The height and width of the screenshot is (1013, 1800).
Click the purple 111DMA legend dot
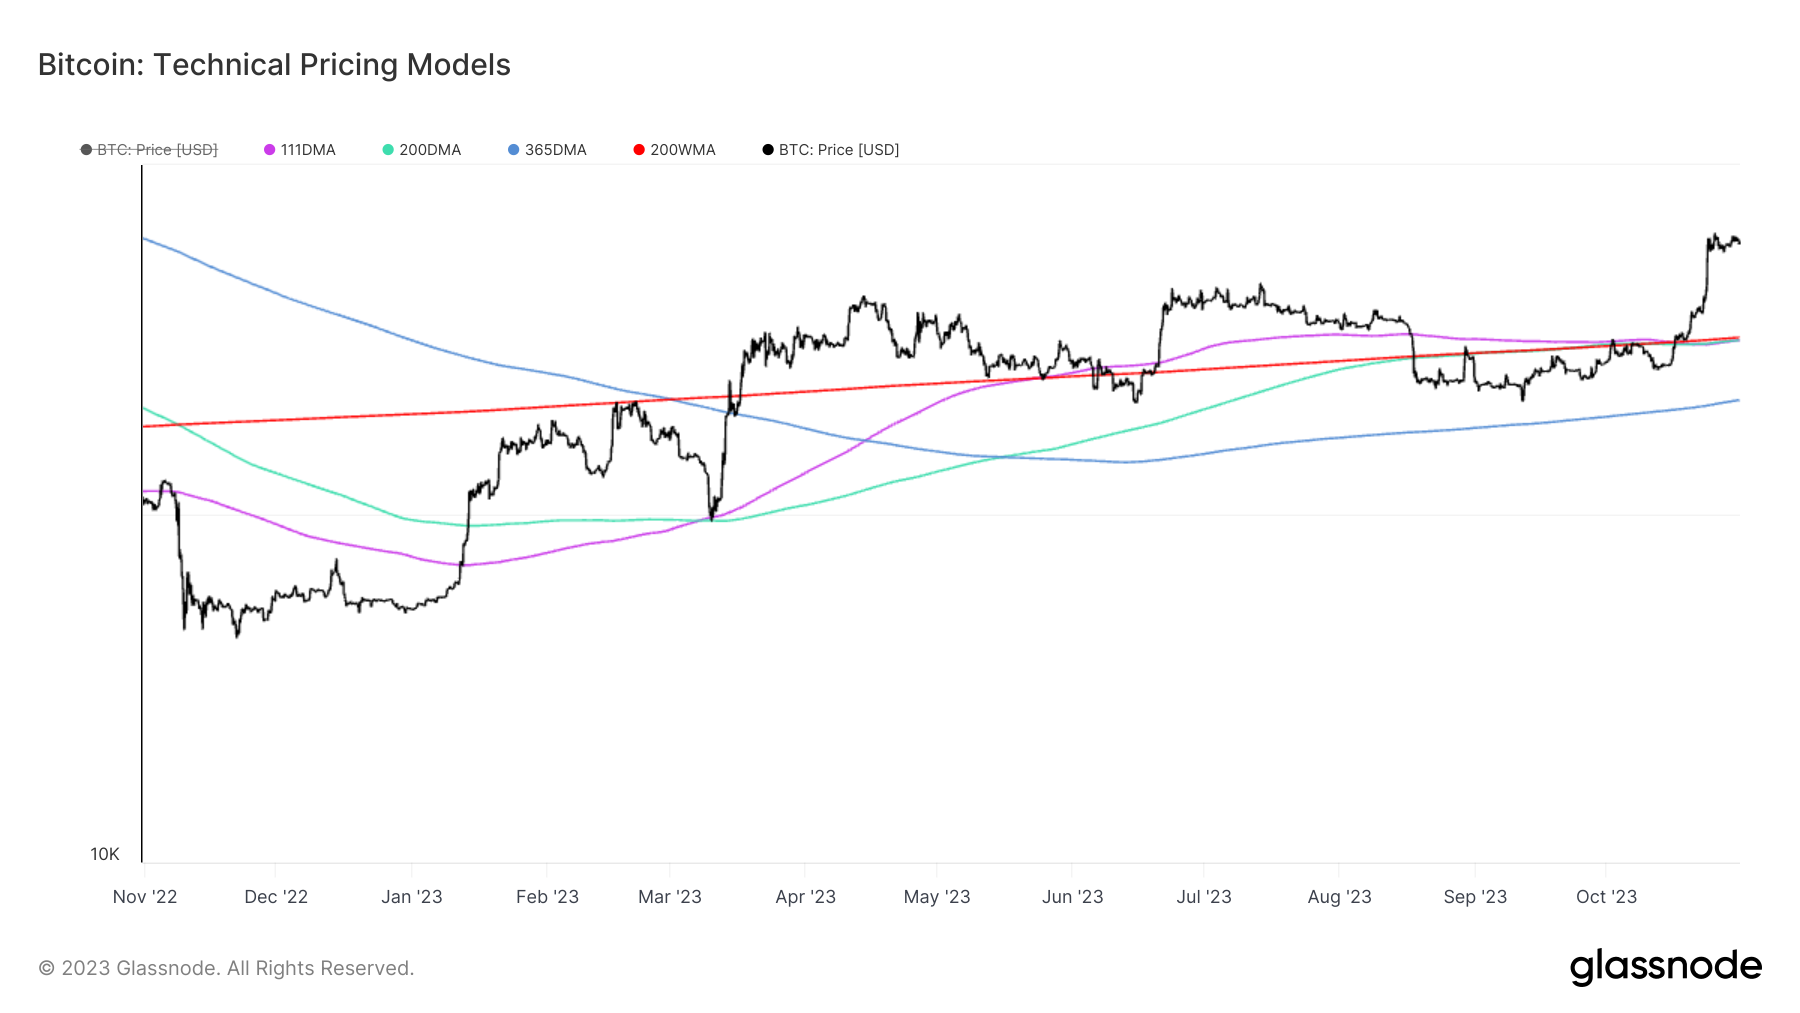[x=269, y=150]
